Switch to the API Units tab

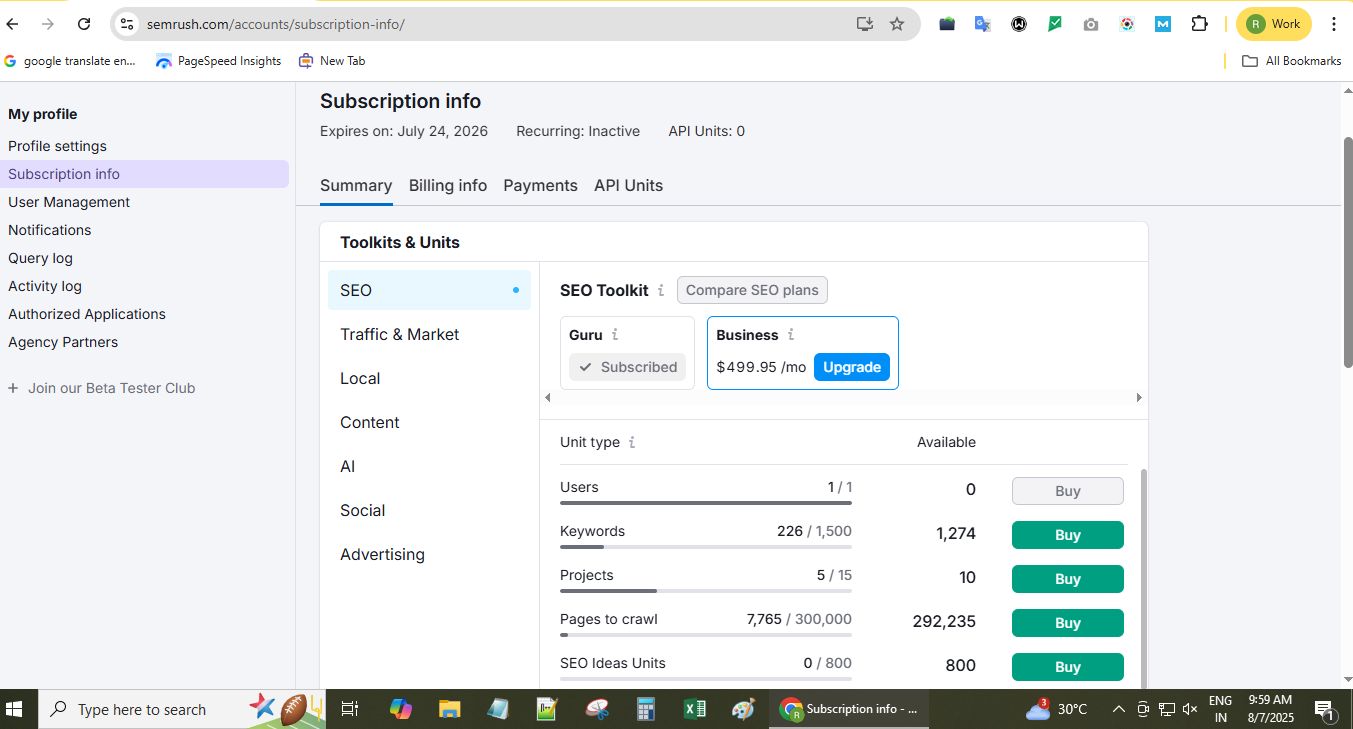click(628, 185)
